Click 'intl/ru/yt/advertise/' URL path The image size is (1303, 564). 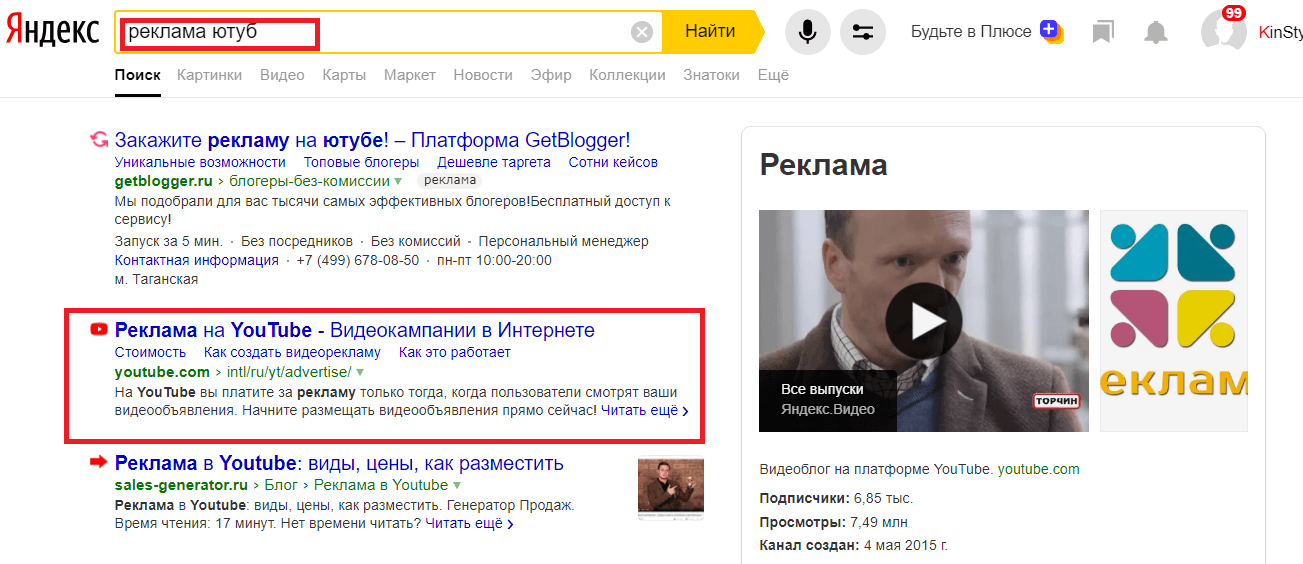(x=289, y=372)
